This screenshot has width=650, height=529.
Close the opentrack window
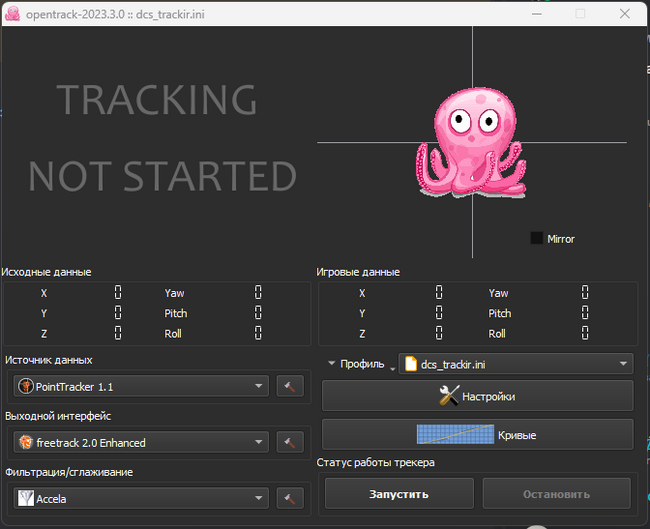pyautogui.click(x=626, y=13)
